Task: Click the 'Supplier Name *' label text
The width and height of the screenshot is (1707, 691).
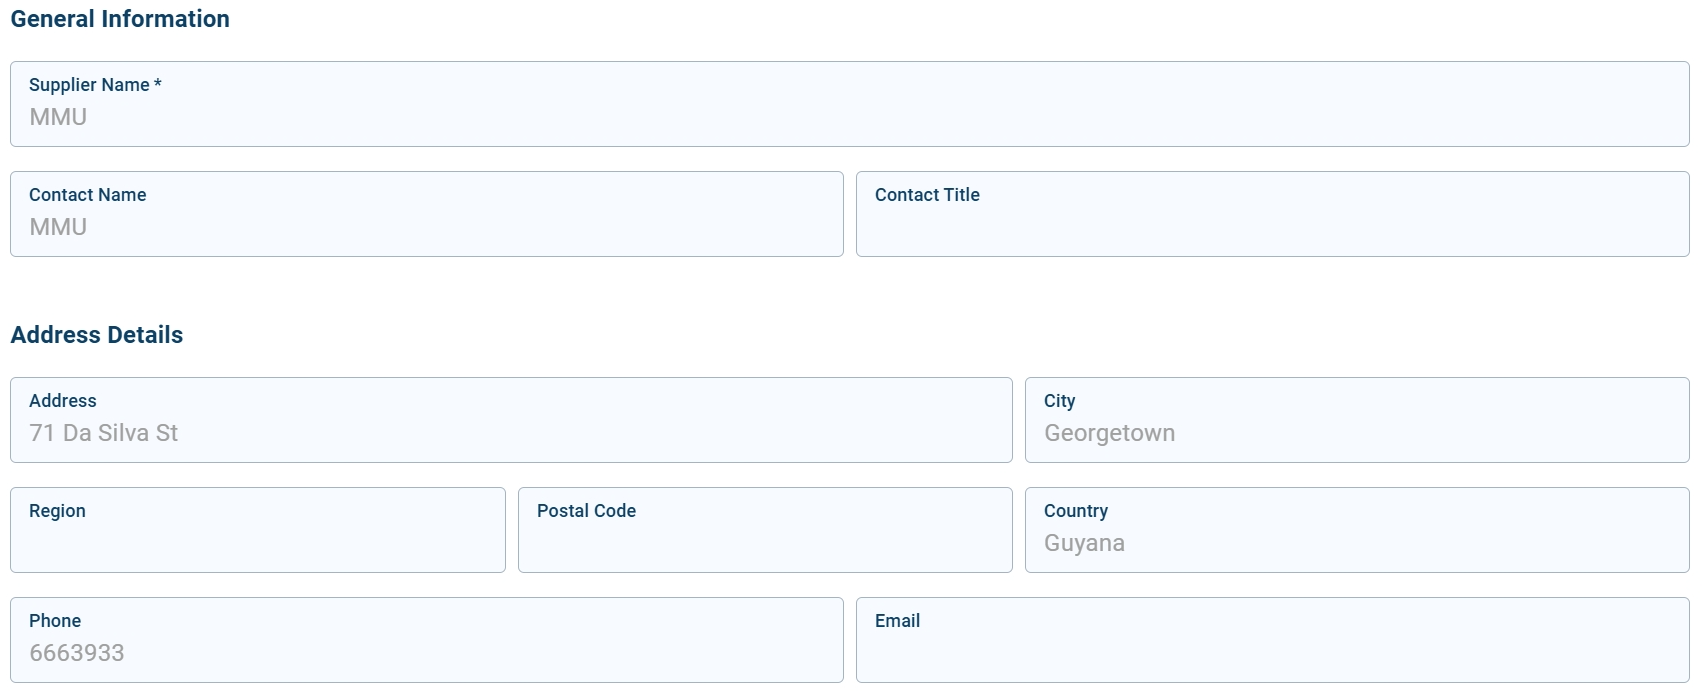Action: pyautogui.click(x=95, y=85)
